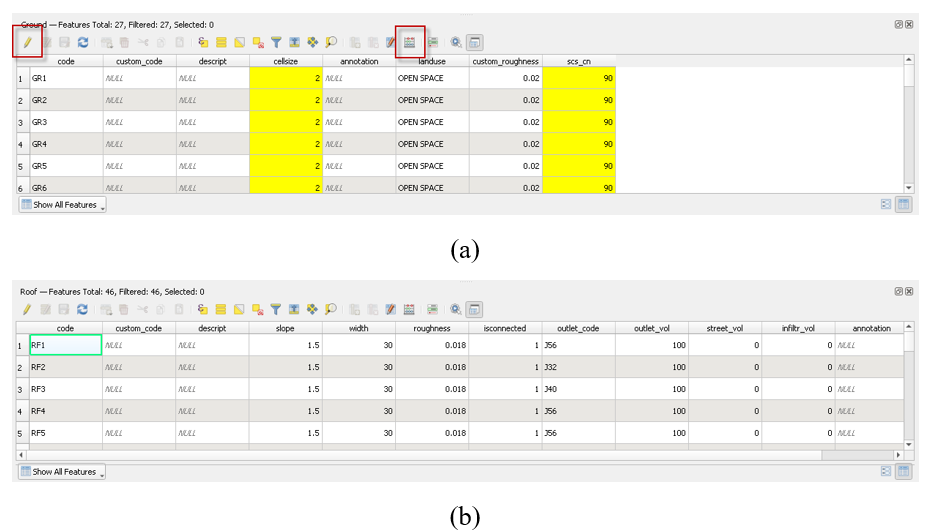Open field calculator in Ground table toolbar
The width and height of the screenshot is (932, 531).
[x=409, y=43]
